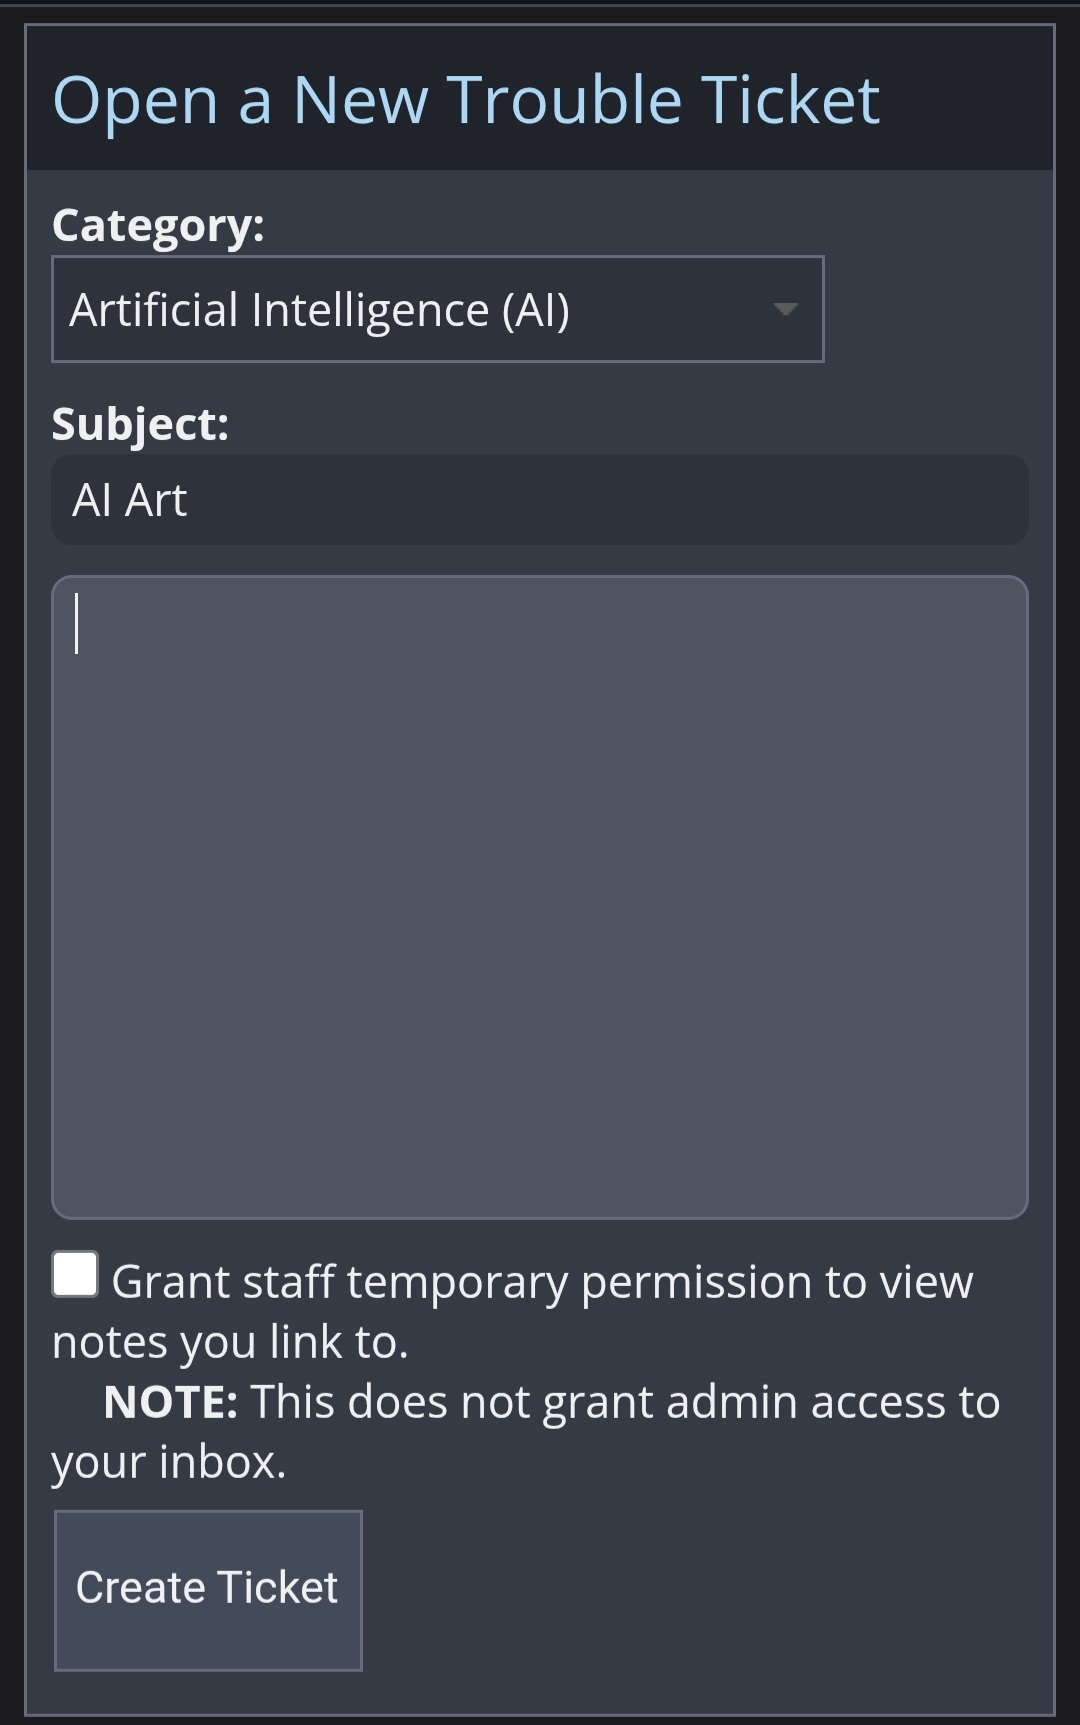1080x1725 pixels.
Task: Click the bold NOTE: text
Action: pos(170,1402)
